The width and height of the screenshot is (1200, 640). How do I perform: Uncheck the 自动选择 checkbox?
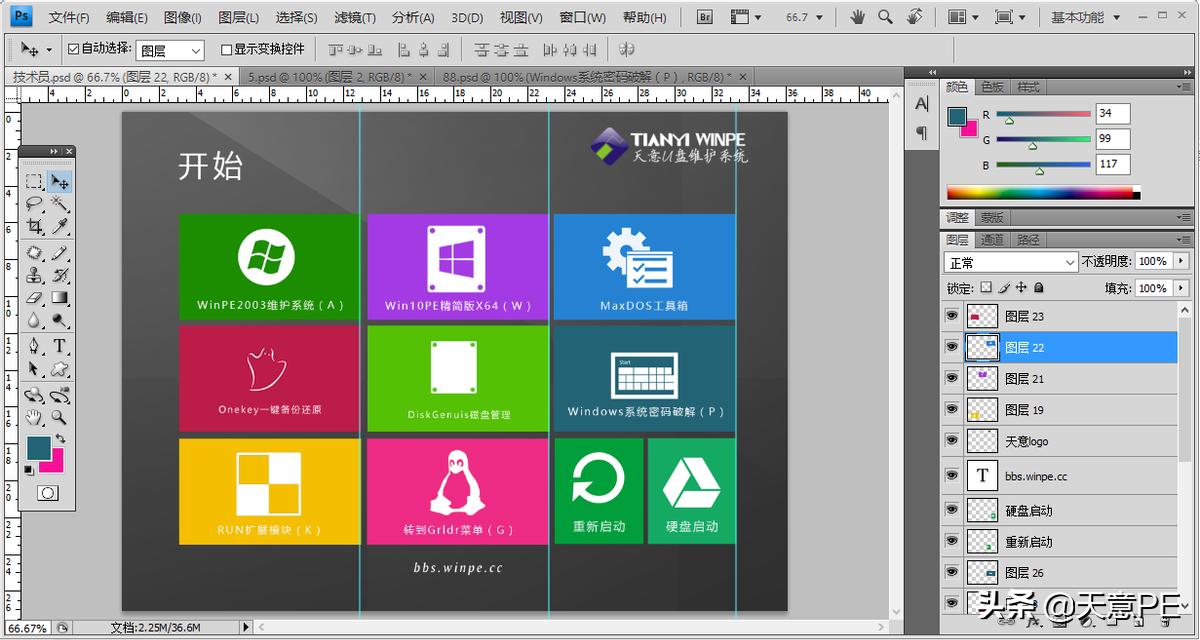pos(73,49)
